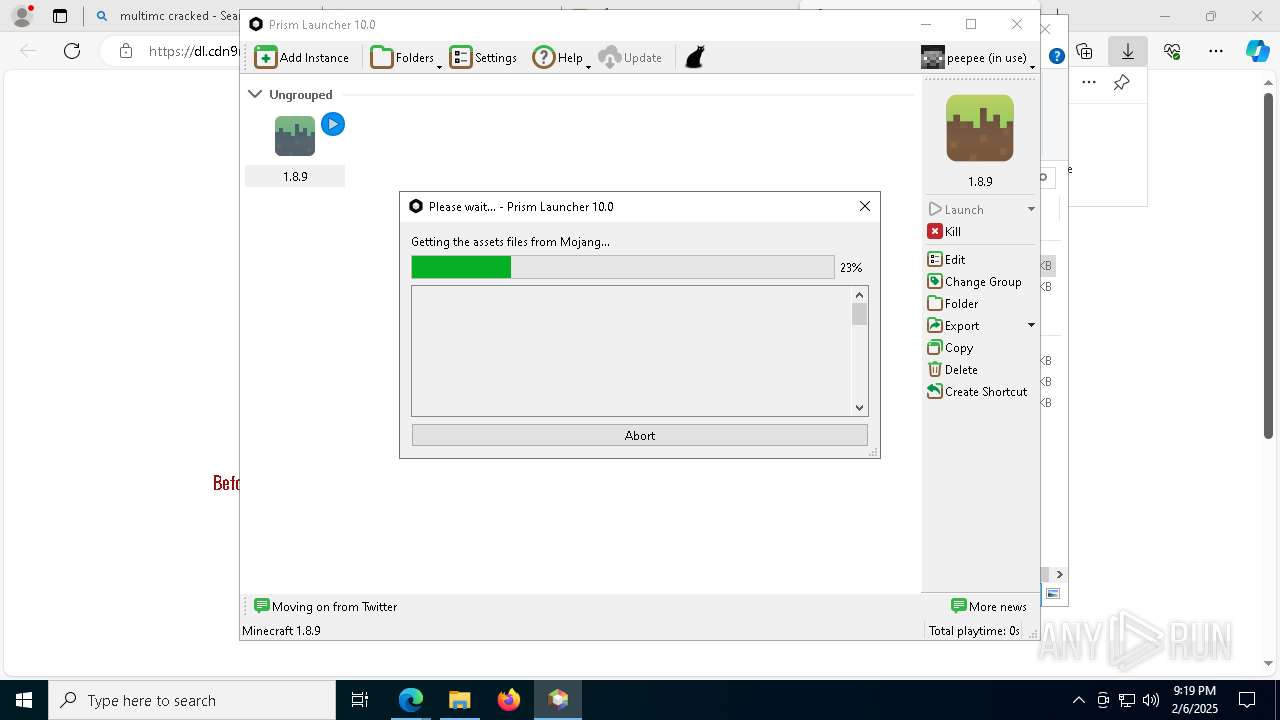Close the Please wait dialog
The image size is (1280, 720).
pyautogui.click(x=865, y=206)
